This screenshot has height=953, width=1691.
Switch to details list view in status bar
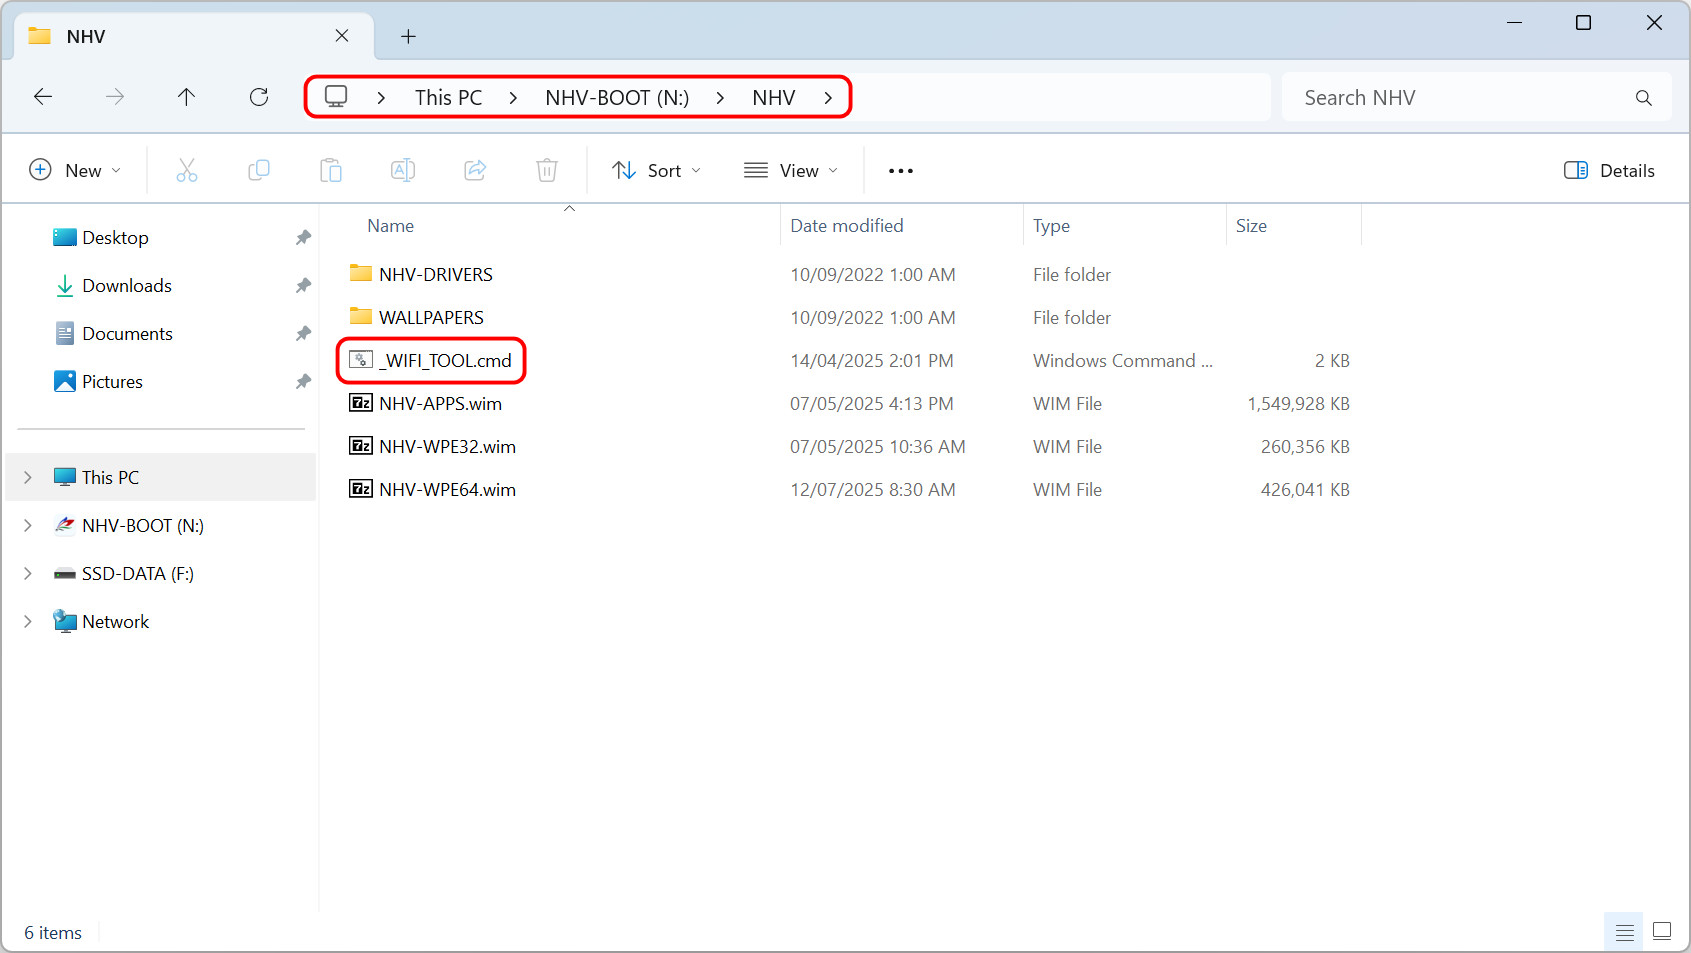(x=1625, y=932)
